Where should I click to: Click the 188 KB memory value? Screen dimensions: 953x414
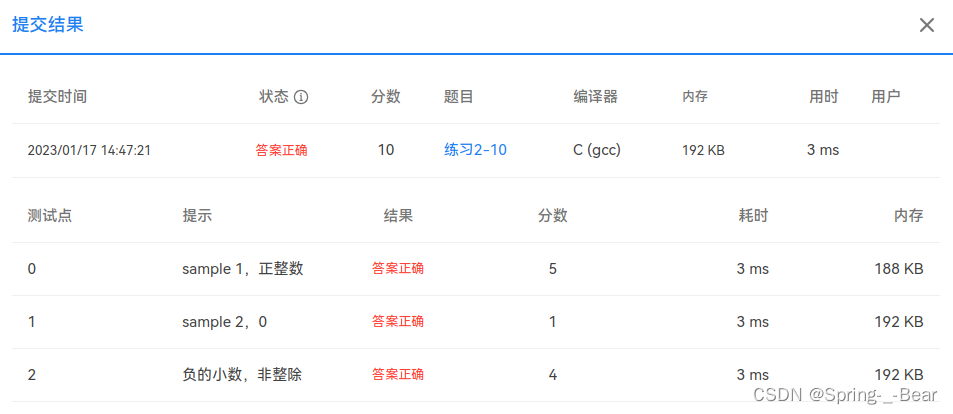(x=899, y=269)
